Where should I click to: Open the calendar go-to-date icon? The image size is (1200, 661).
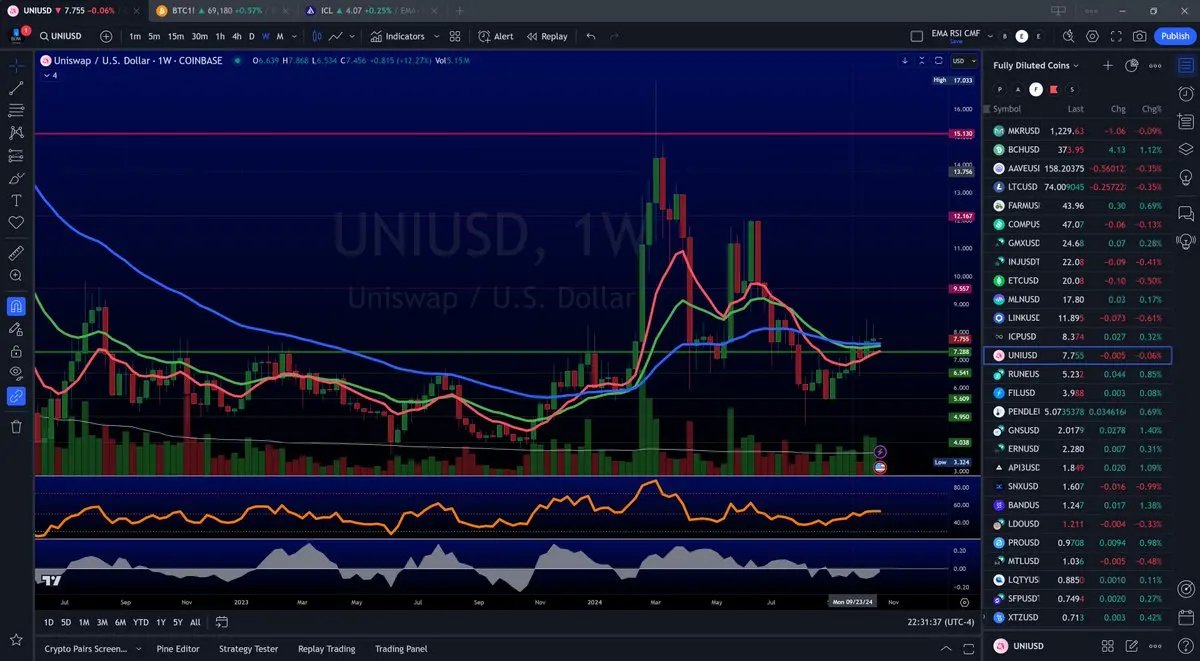pos(222,622)
